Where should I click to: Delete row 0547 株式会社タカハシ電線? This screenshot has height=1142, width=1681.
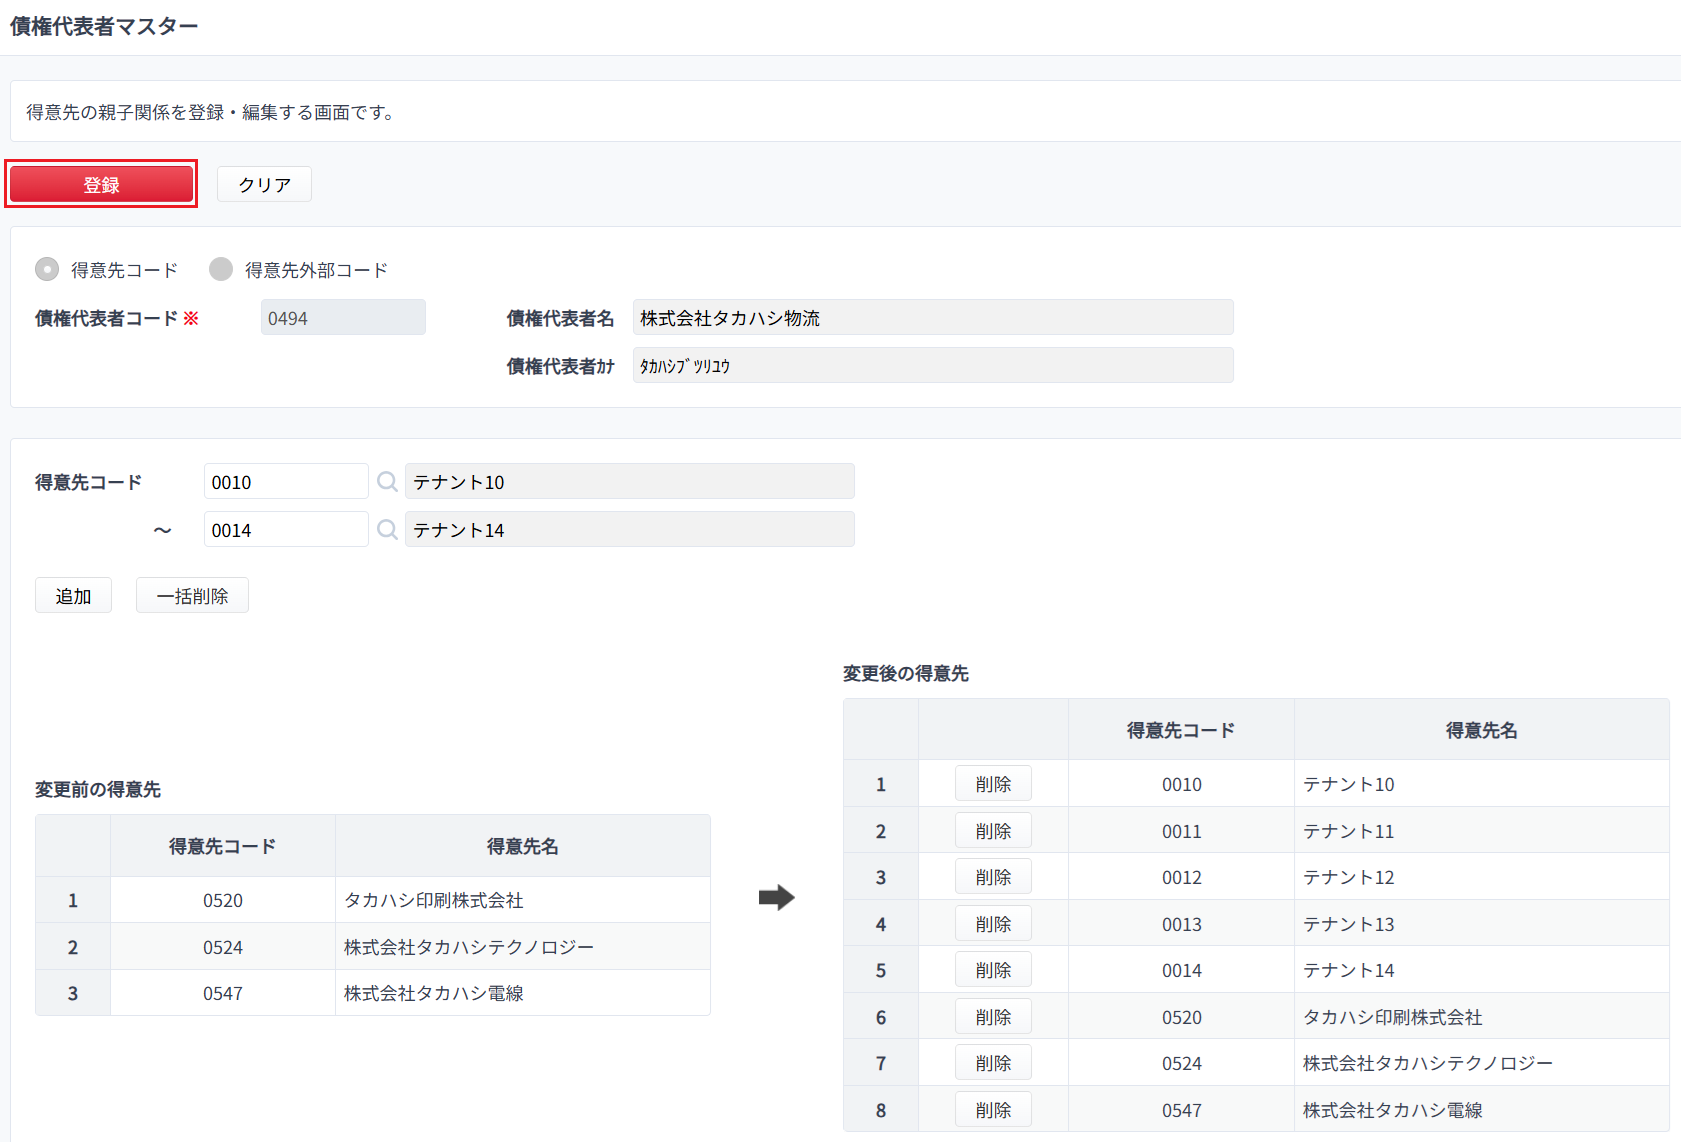point(993,1109)
